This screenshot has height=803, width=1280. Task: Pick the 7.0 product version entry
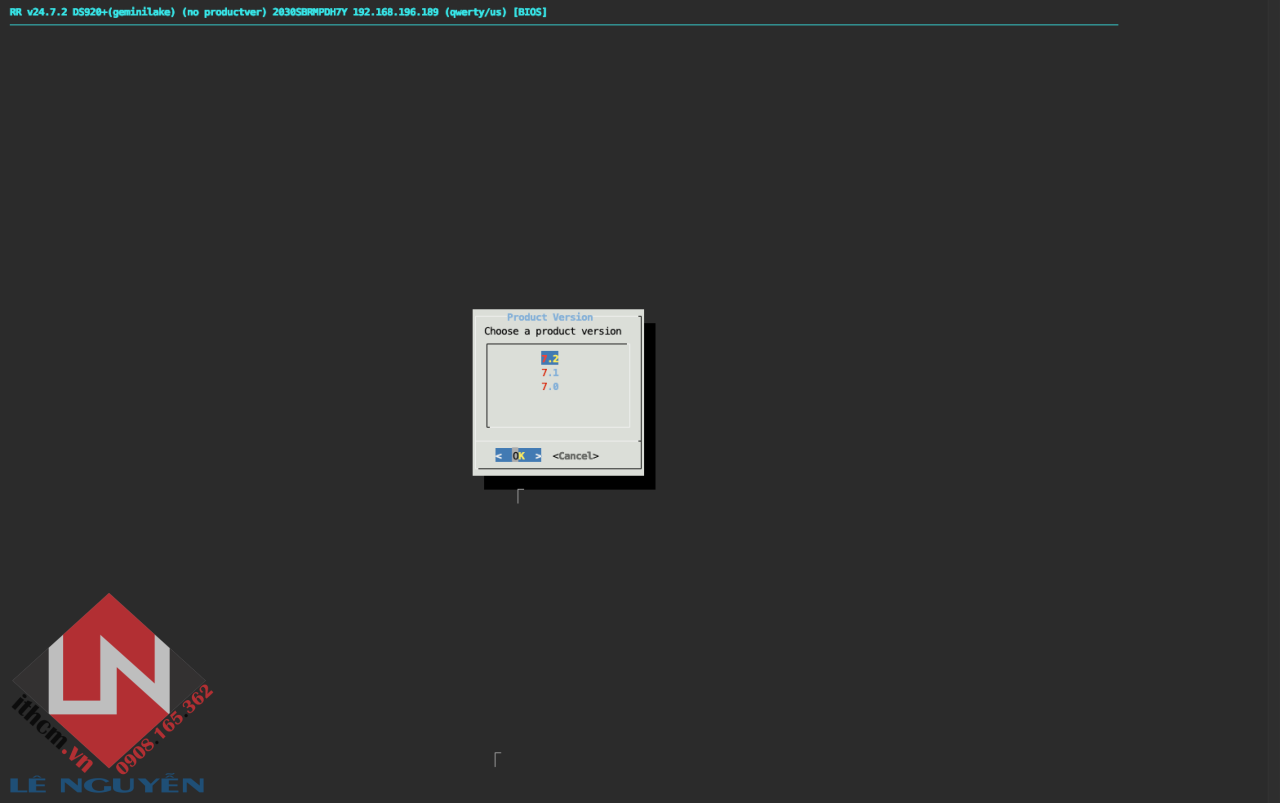click(x=550, y=387)
